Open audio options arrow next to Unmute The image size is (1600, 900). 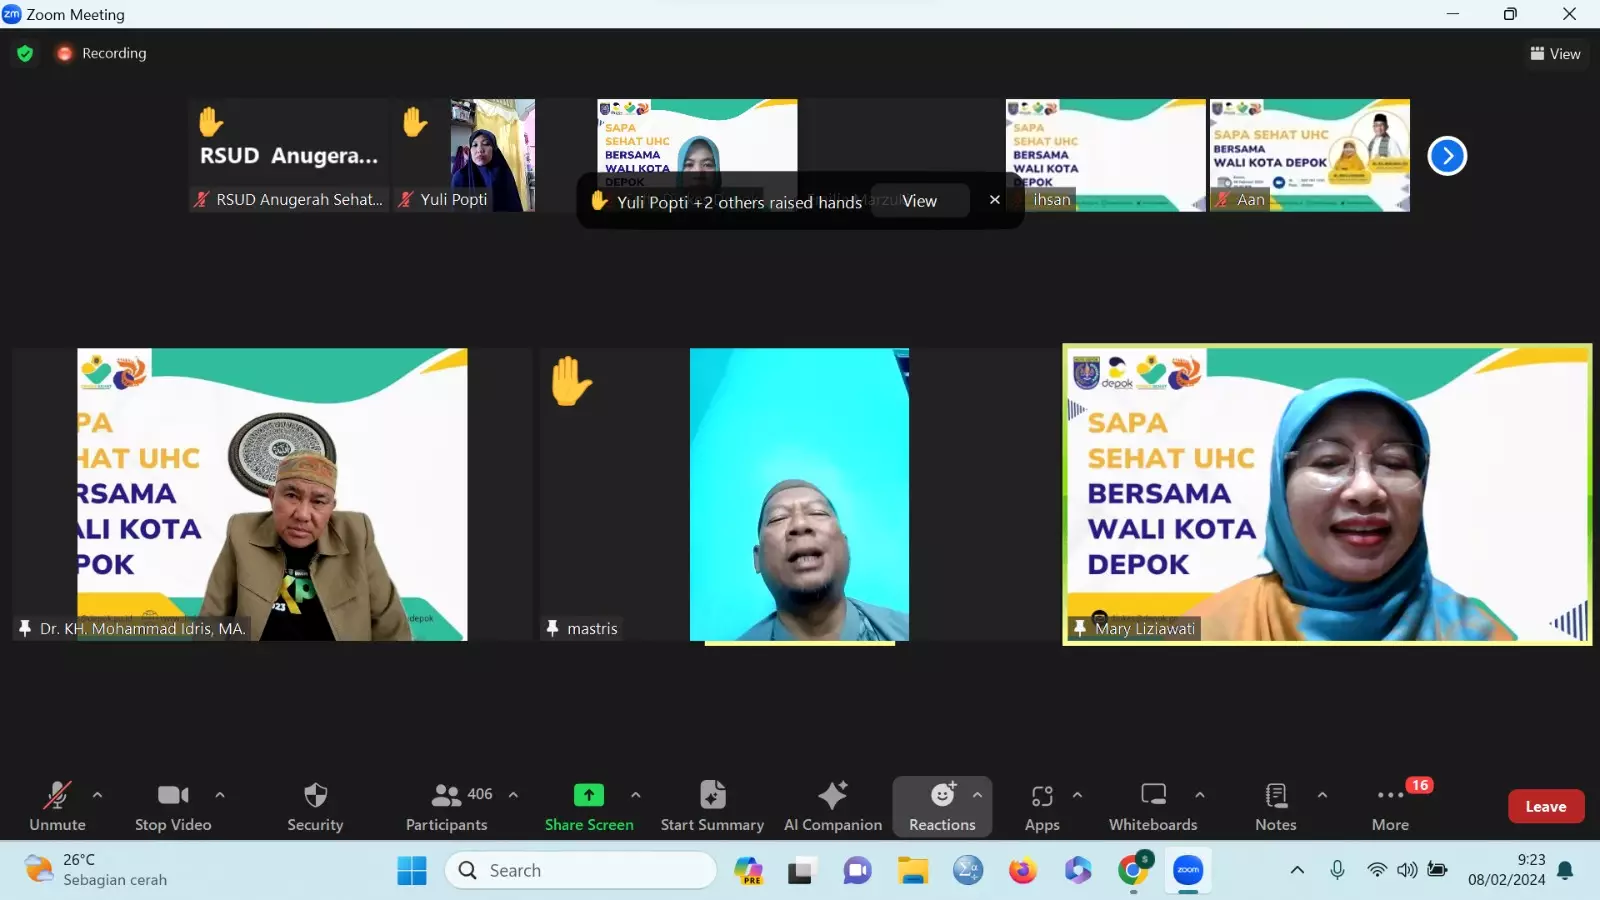(x=97, y=795)
